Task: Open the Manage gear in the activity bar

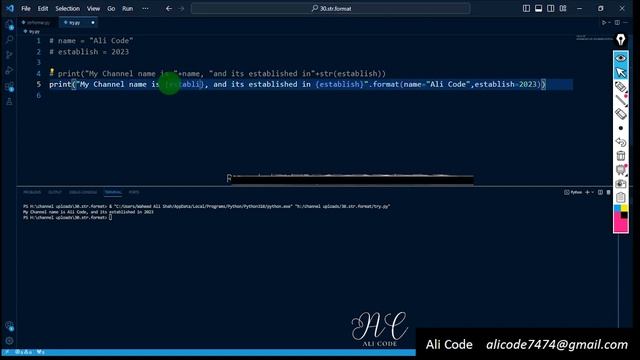Action: coord(9,341)
